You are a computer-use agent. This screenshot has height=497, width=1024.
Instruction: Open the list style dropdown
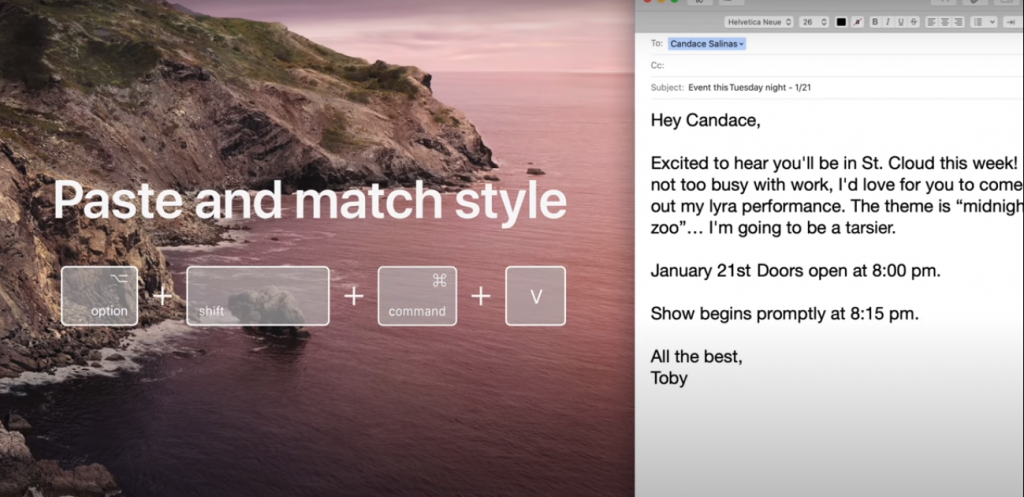[x=984, y=22]
